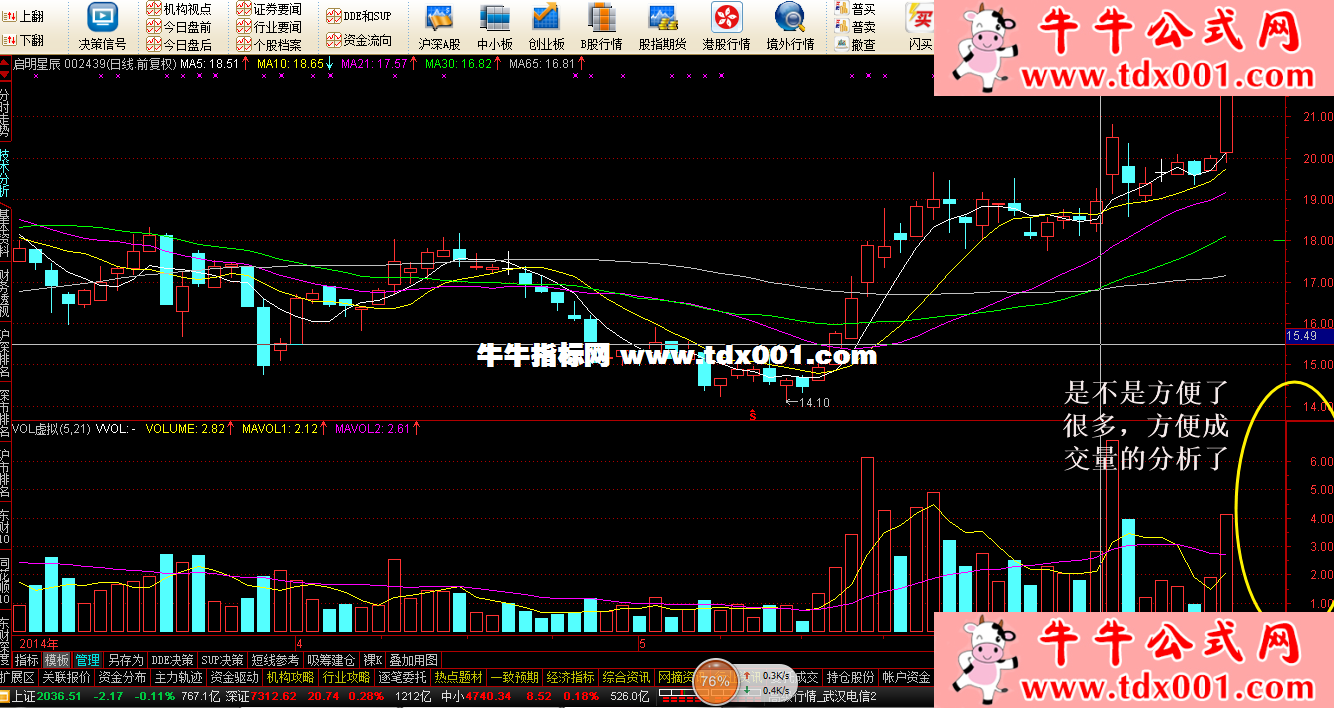Select the 短线参考 template
Image resolution: width=1334 pixels, height=708 pixels.
point(275,660)
